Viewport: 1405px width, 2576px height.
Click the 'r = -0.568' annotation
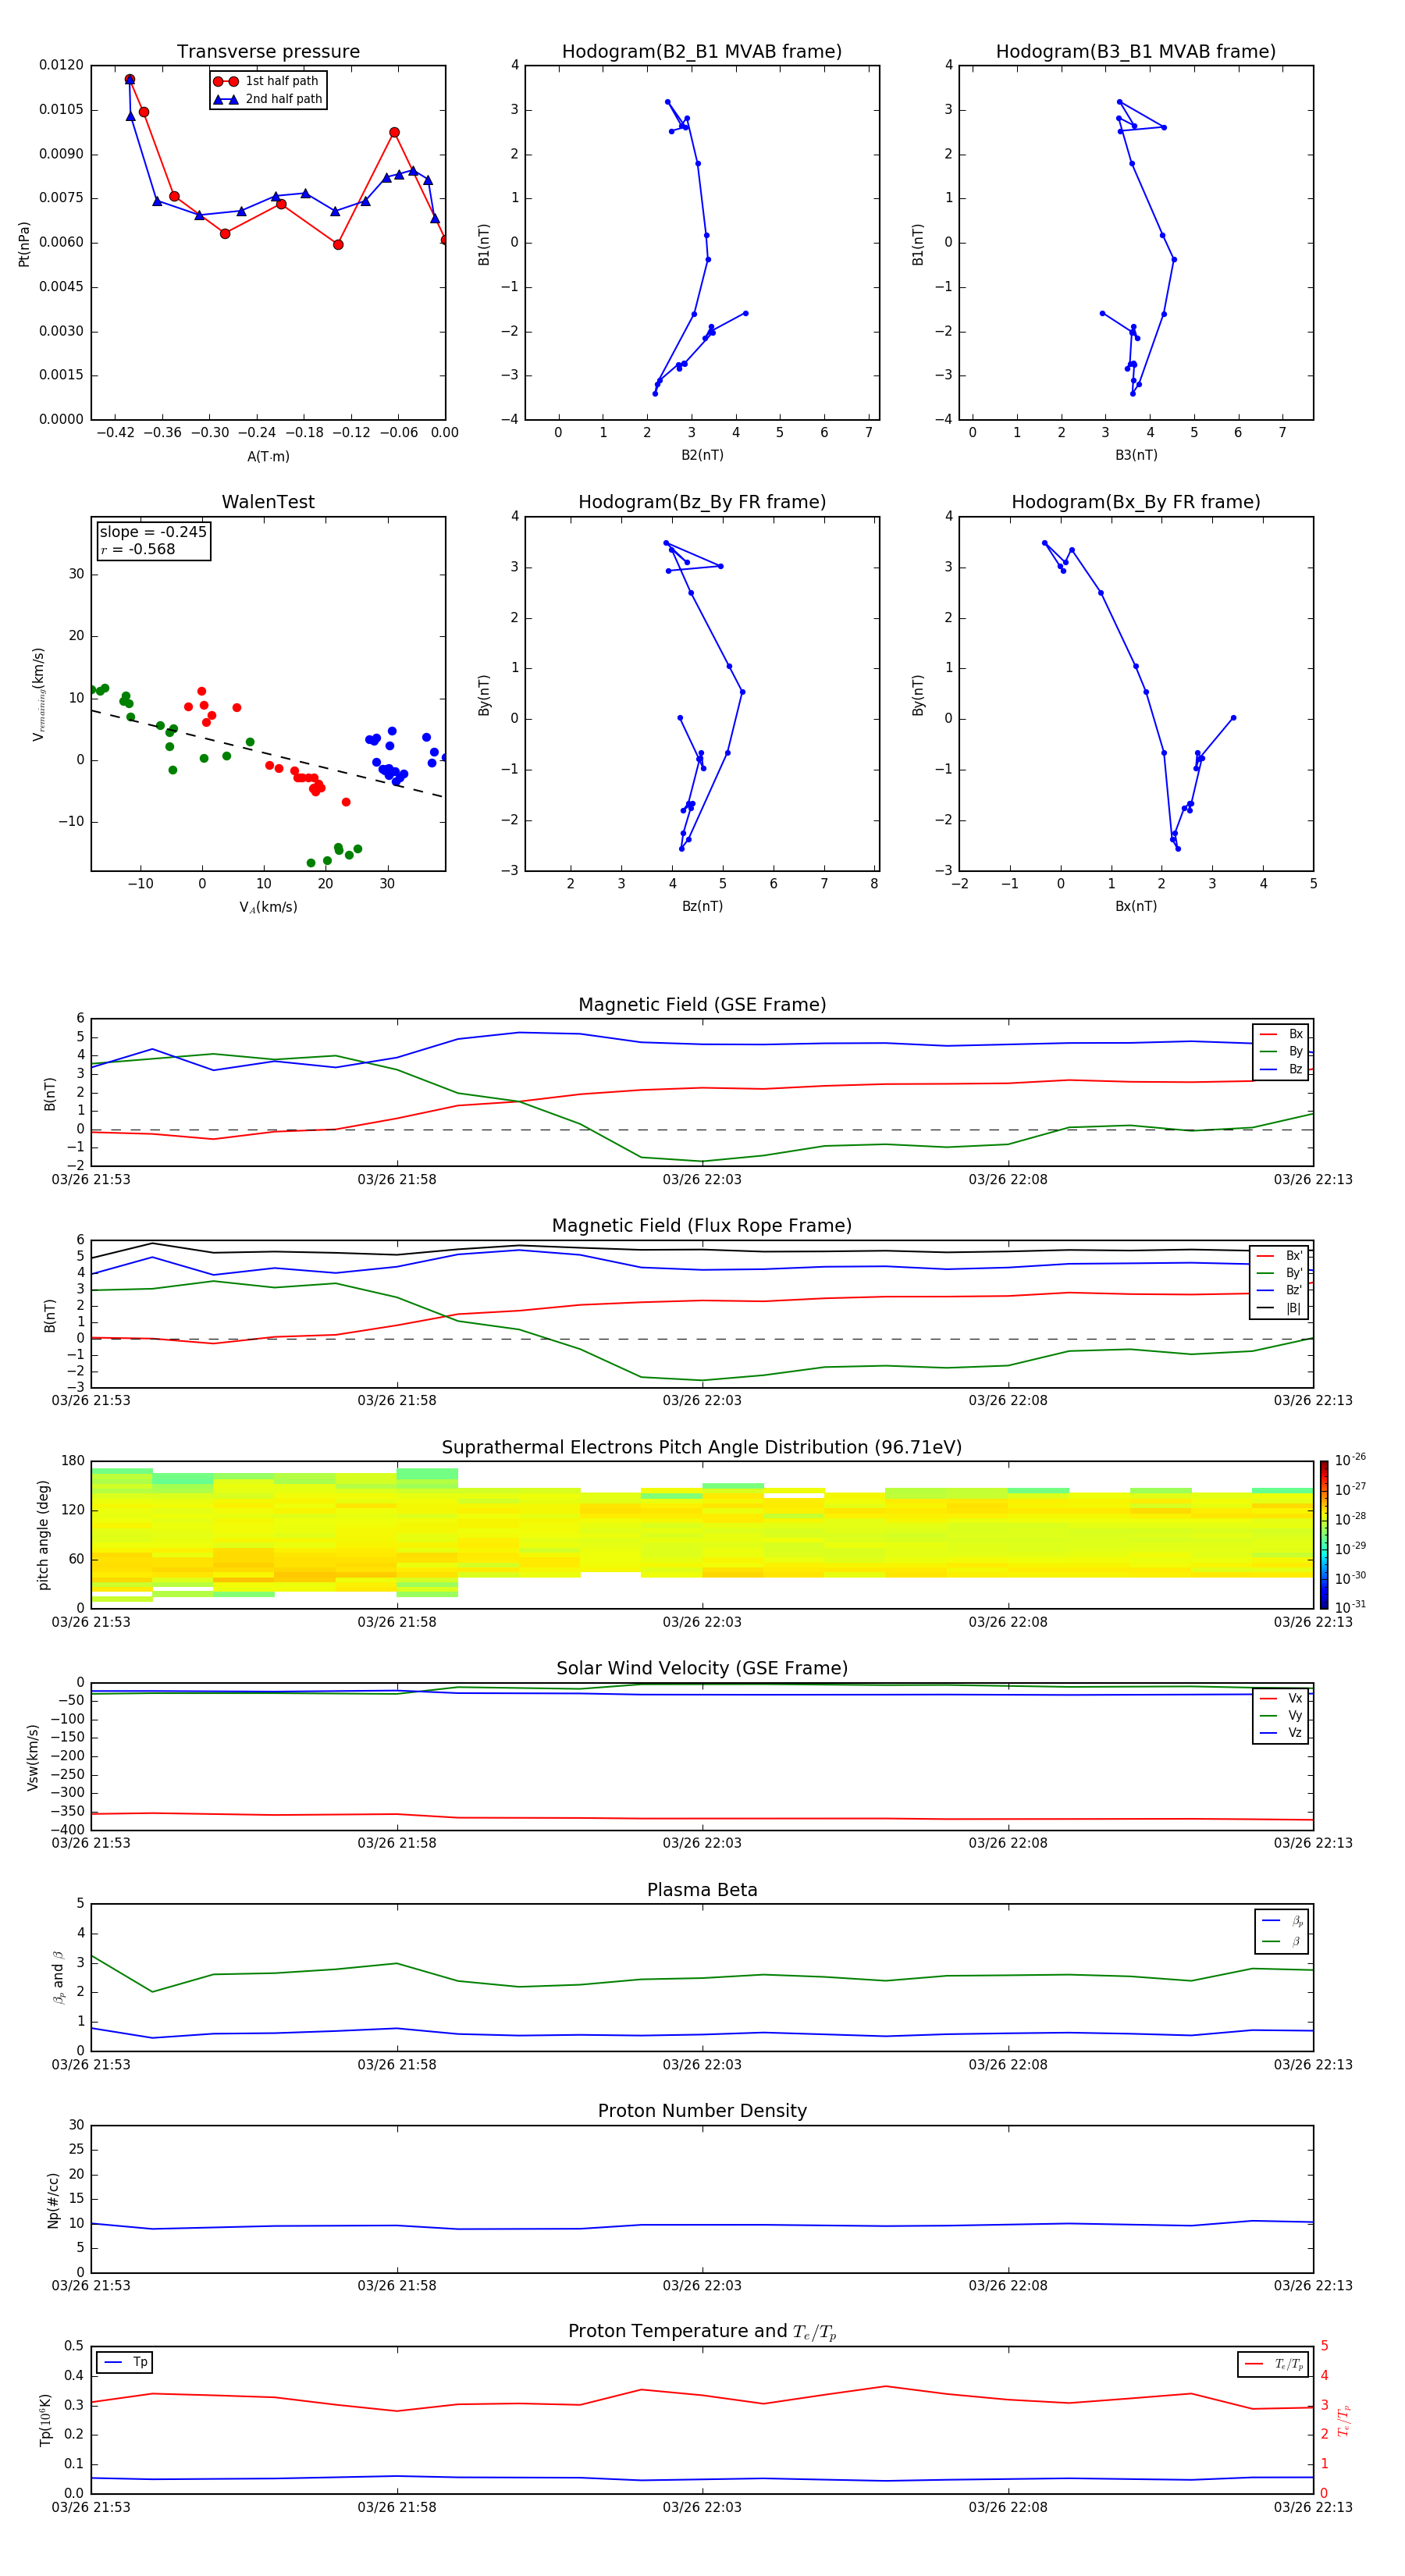(x=137, y=549)
